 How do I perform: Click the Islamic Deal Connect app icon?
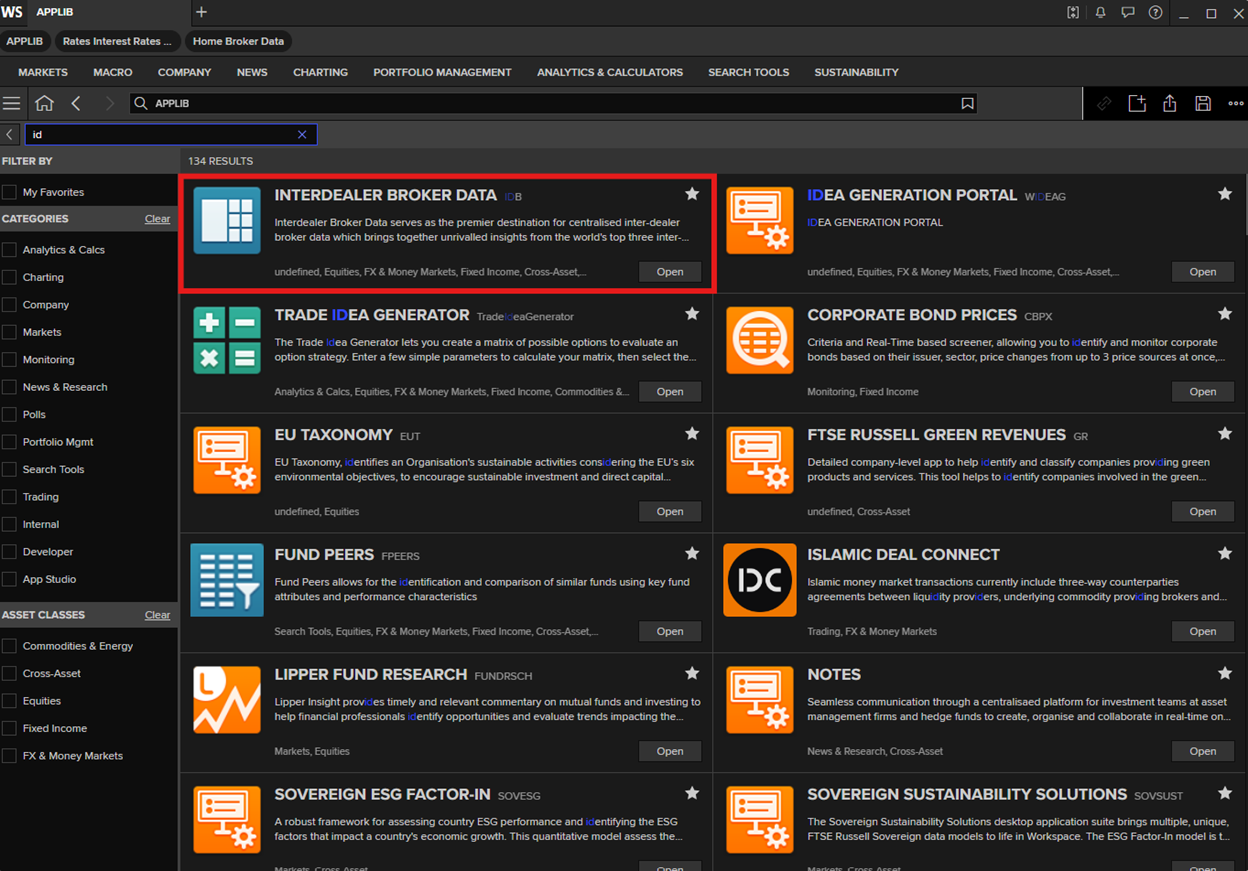759,580
